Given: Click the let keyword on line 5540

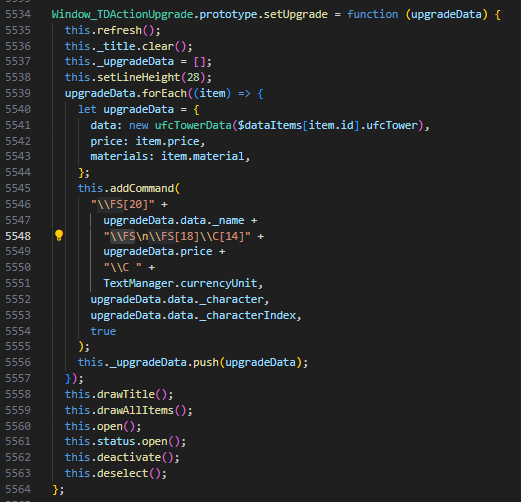Looking at the screenshot, I should coord(87,109).
